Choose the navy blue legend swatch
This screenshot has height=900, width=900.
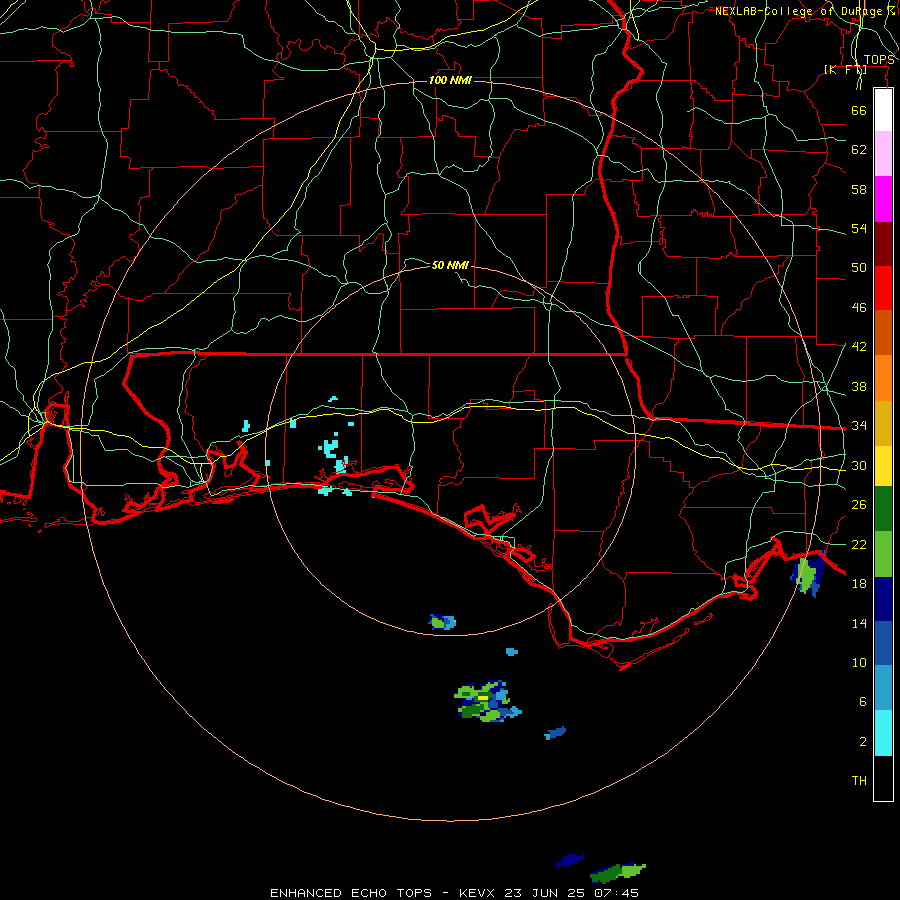coord(883,599)
